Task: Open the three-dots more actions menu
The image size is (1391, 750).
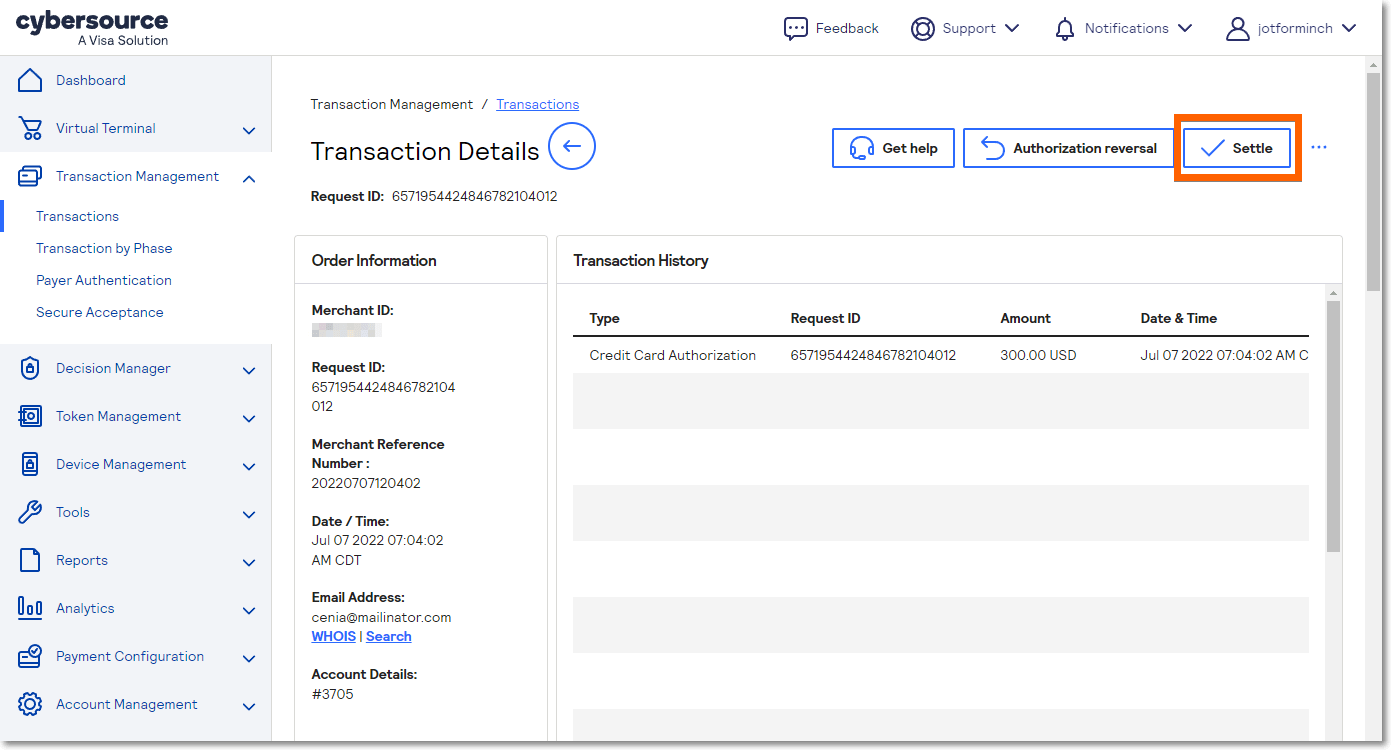Action: [x=1319, y=148]
